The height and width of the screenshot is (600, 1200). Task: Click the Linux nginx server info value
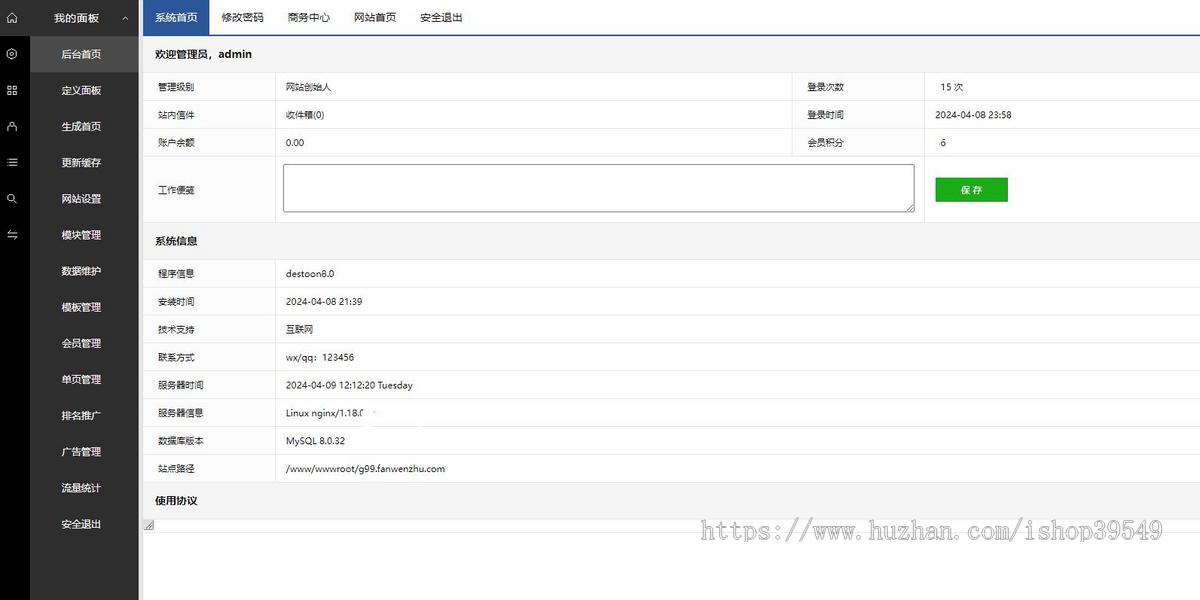pos(325,413)
